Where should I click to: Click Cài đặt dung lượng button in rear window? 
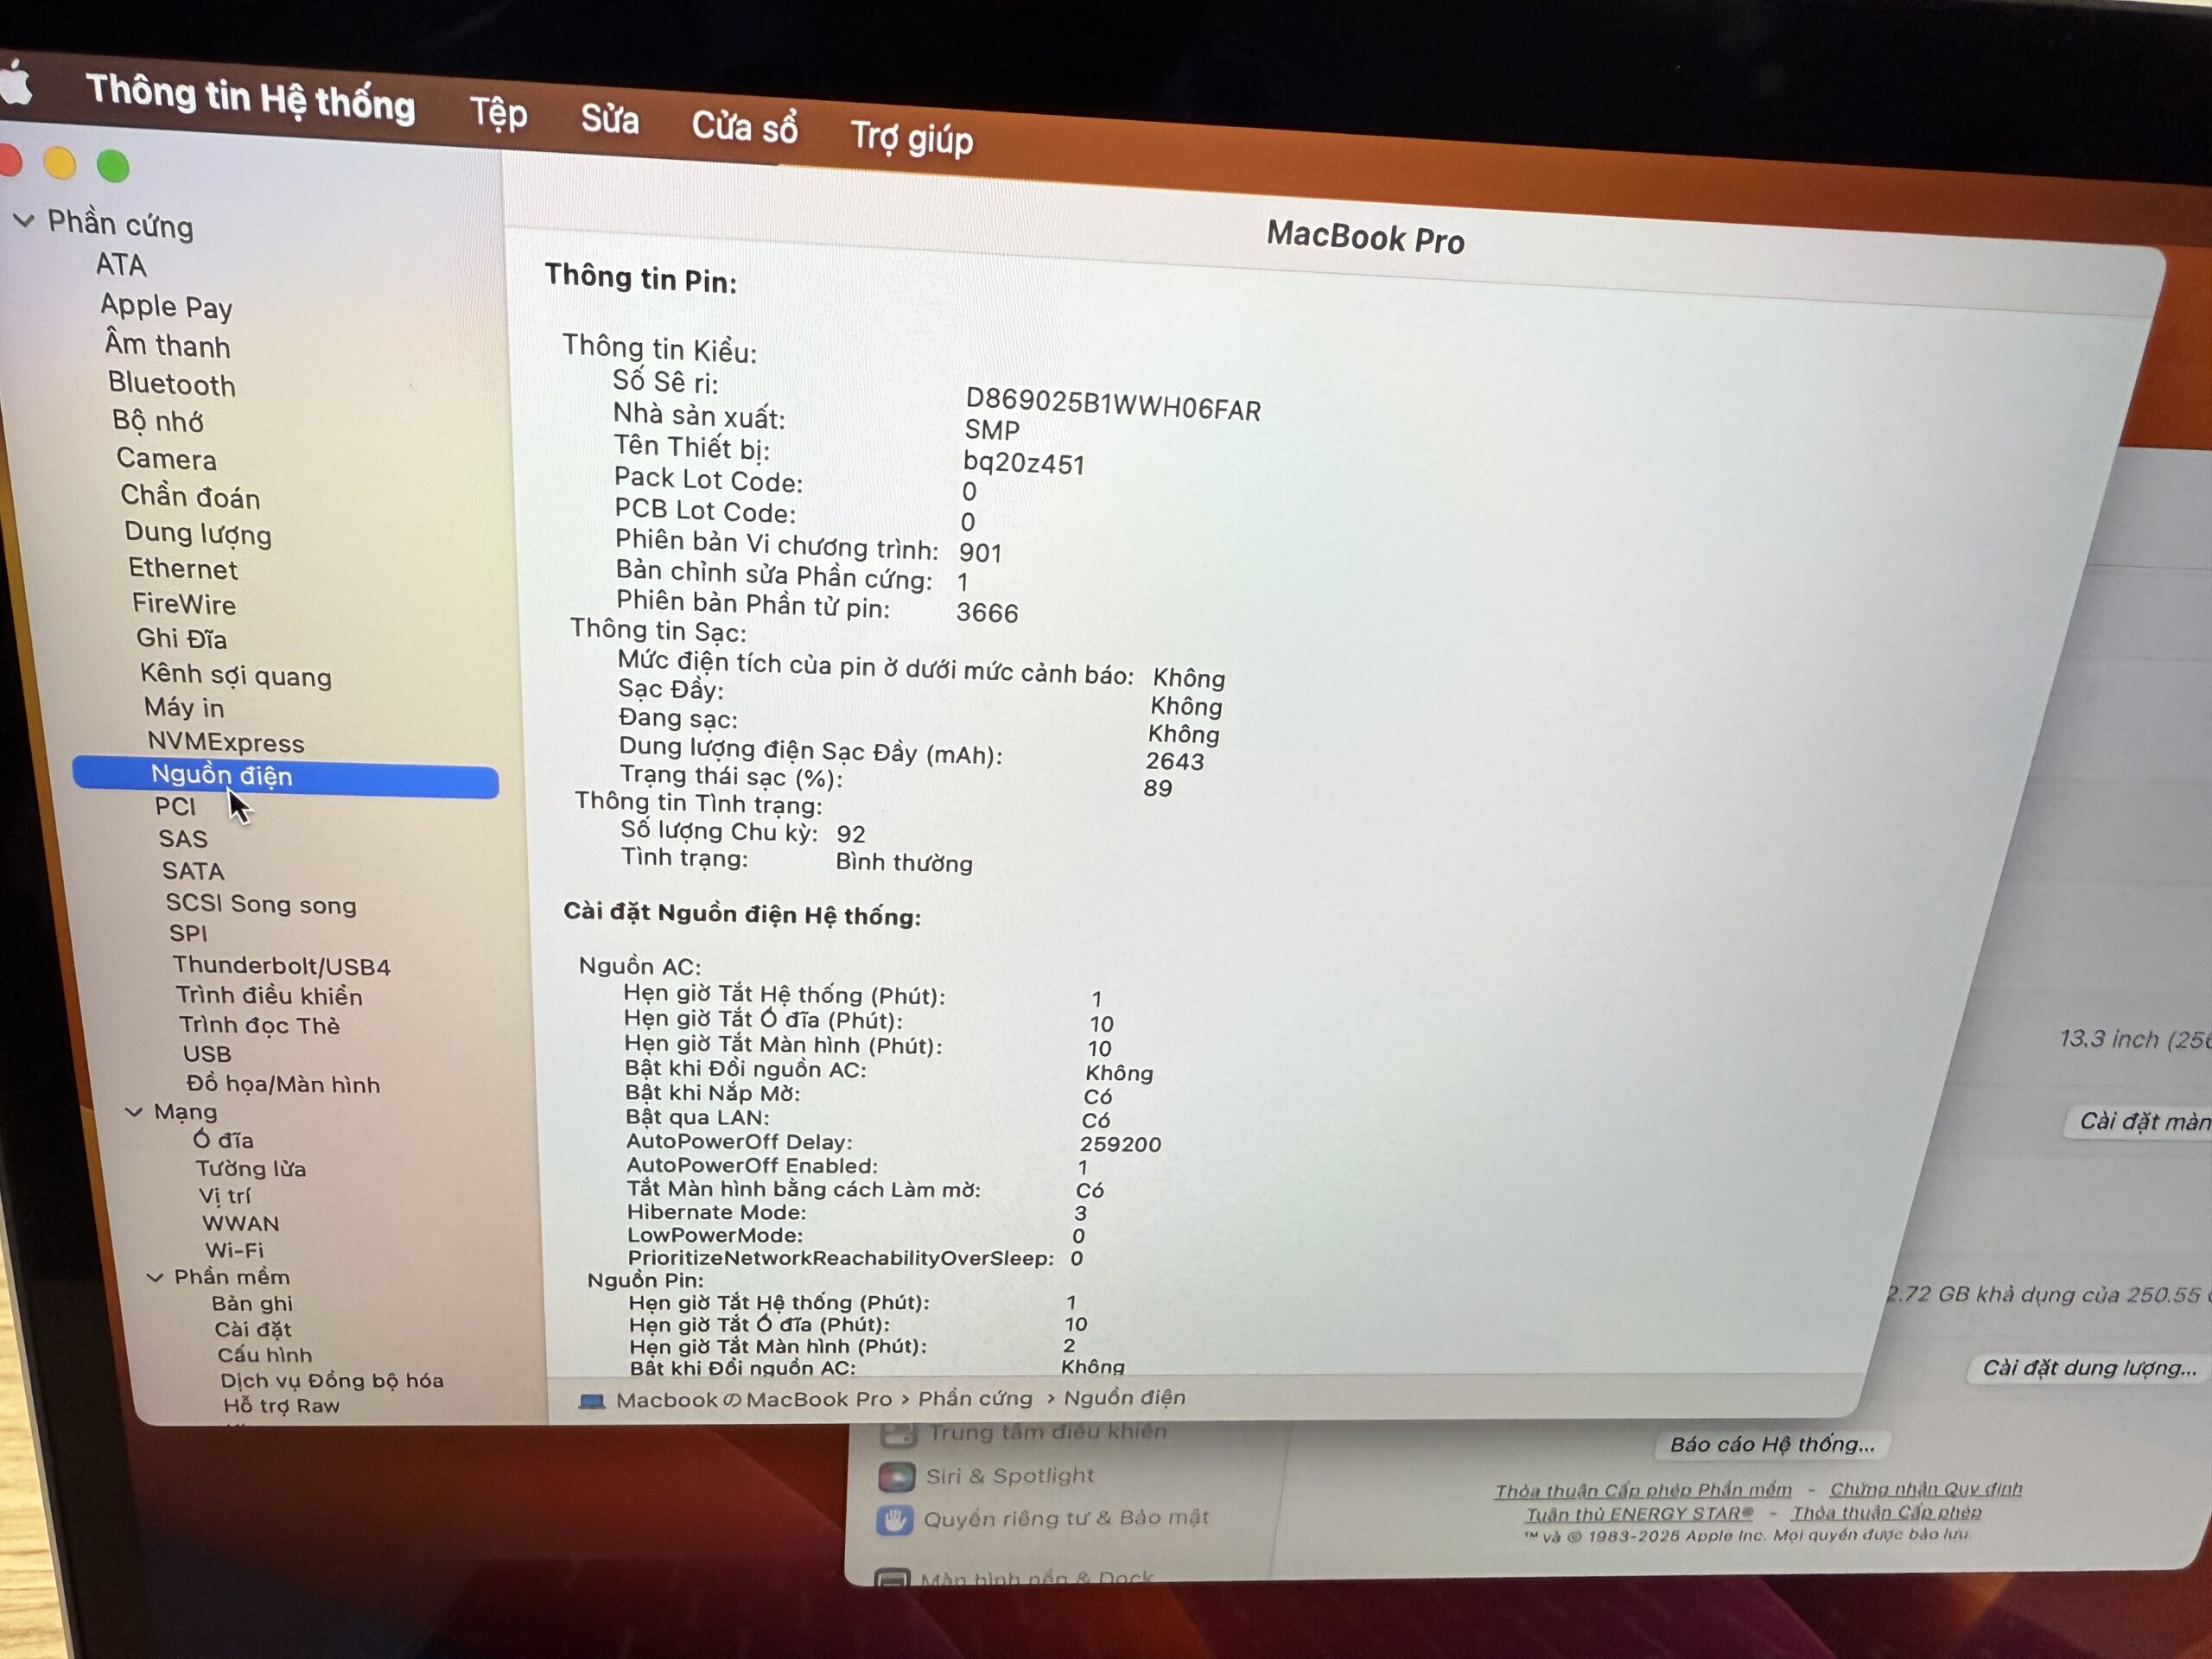coord(2090,1367)
